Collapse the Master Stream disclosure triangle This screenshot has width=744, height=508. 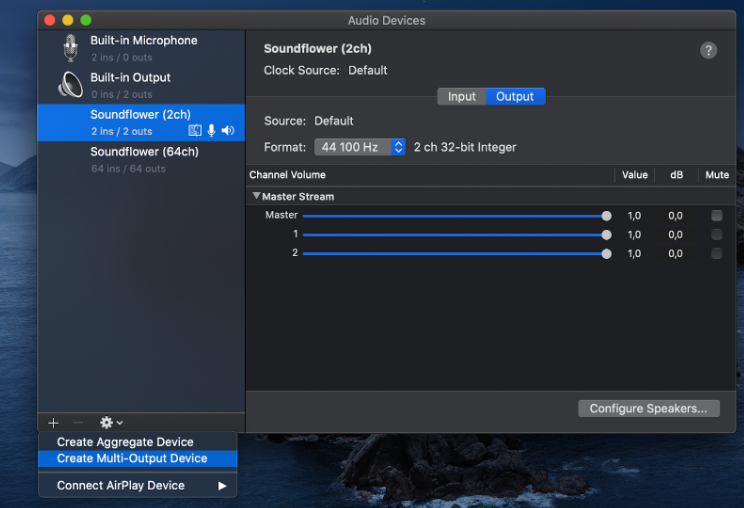click(x=256, y=196)
